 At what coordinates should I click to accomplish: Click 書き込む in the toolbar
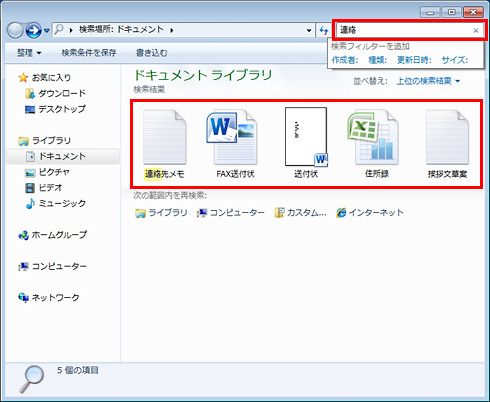(x=152, y=53)
